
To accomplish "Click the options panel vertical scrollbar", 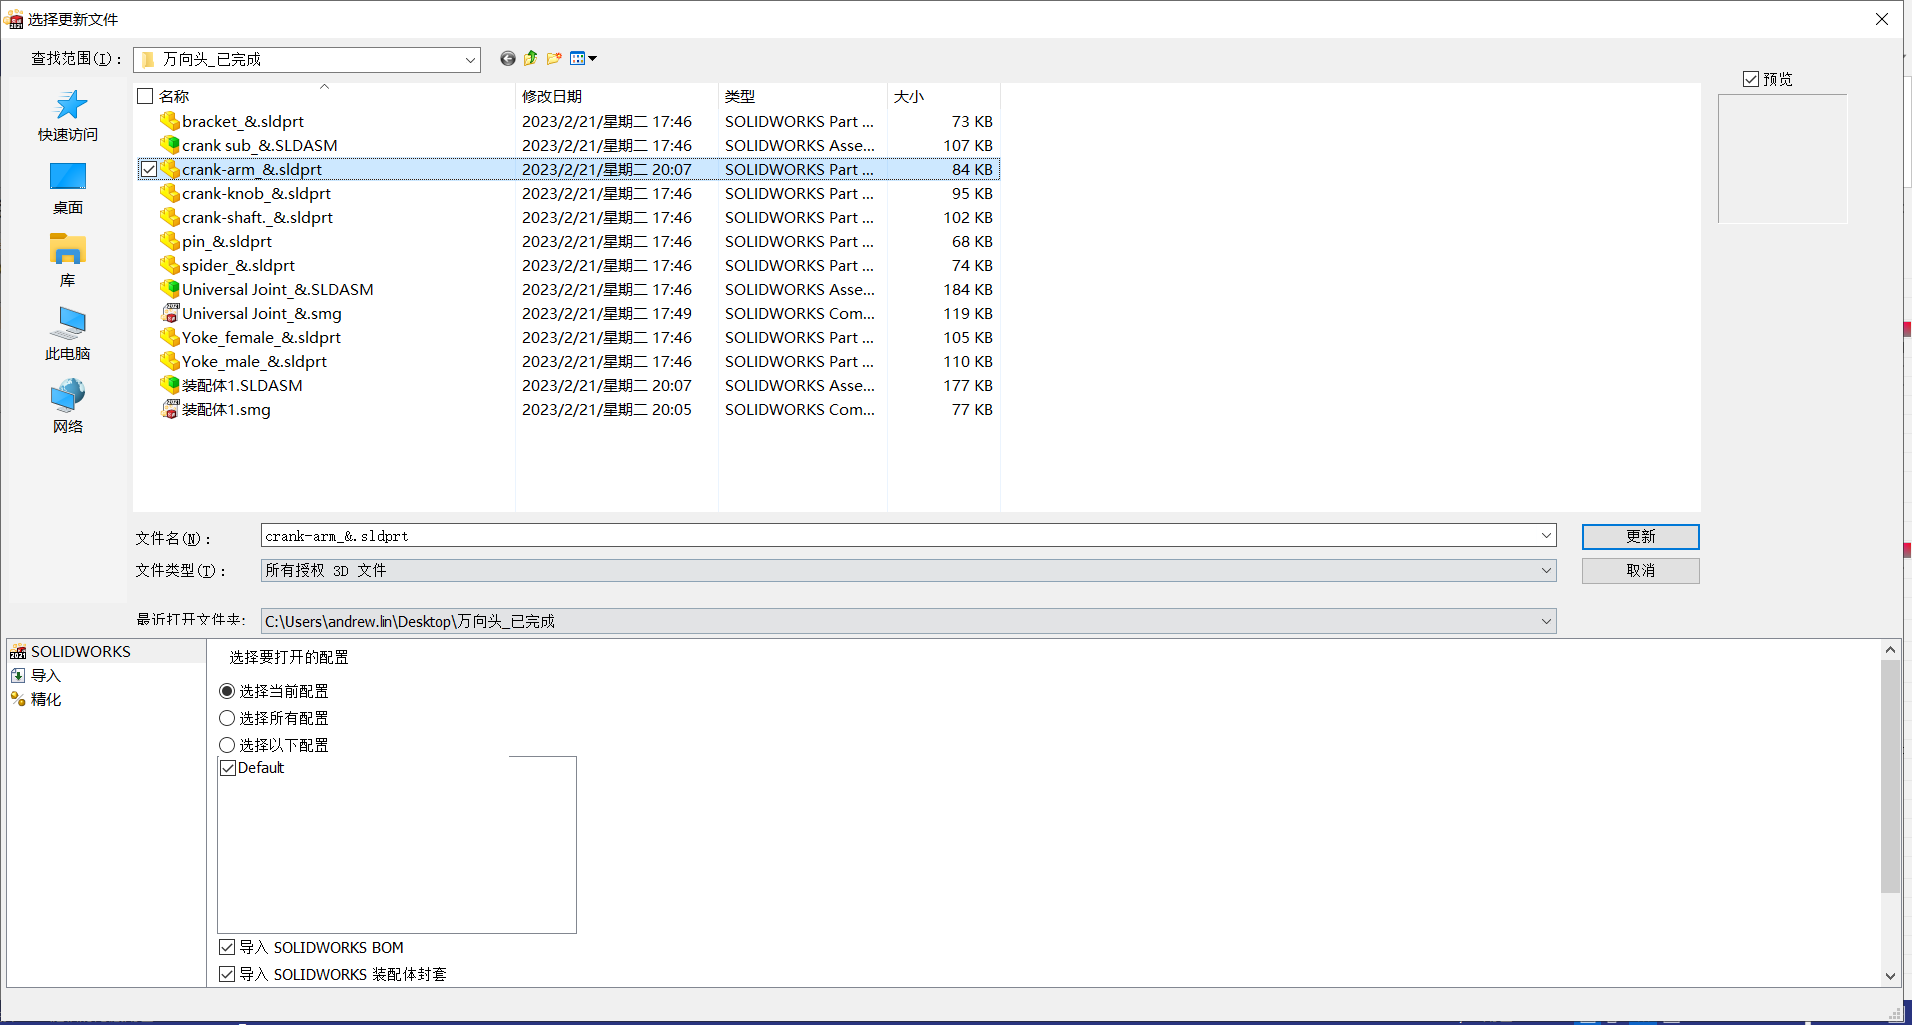I will (1890, 775).
